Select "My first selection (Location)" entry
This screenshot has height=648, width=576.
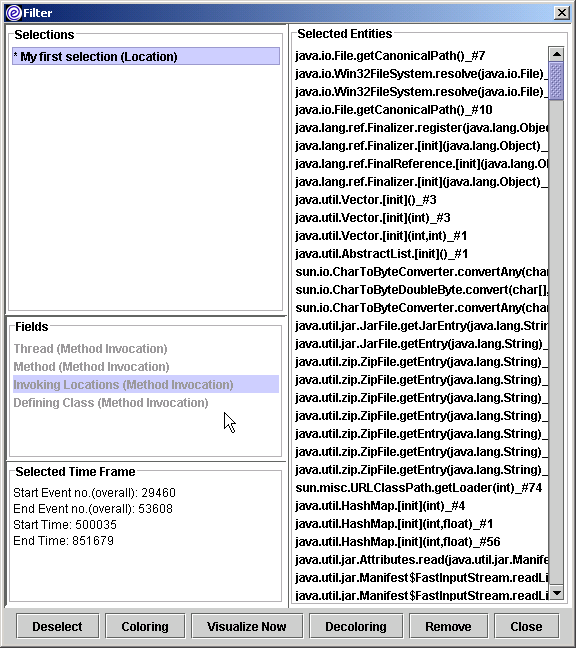[x=146, y=57]
